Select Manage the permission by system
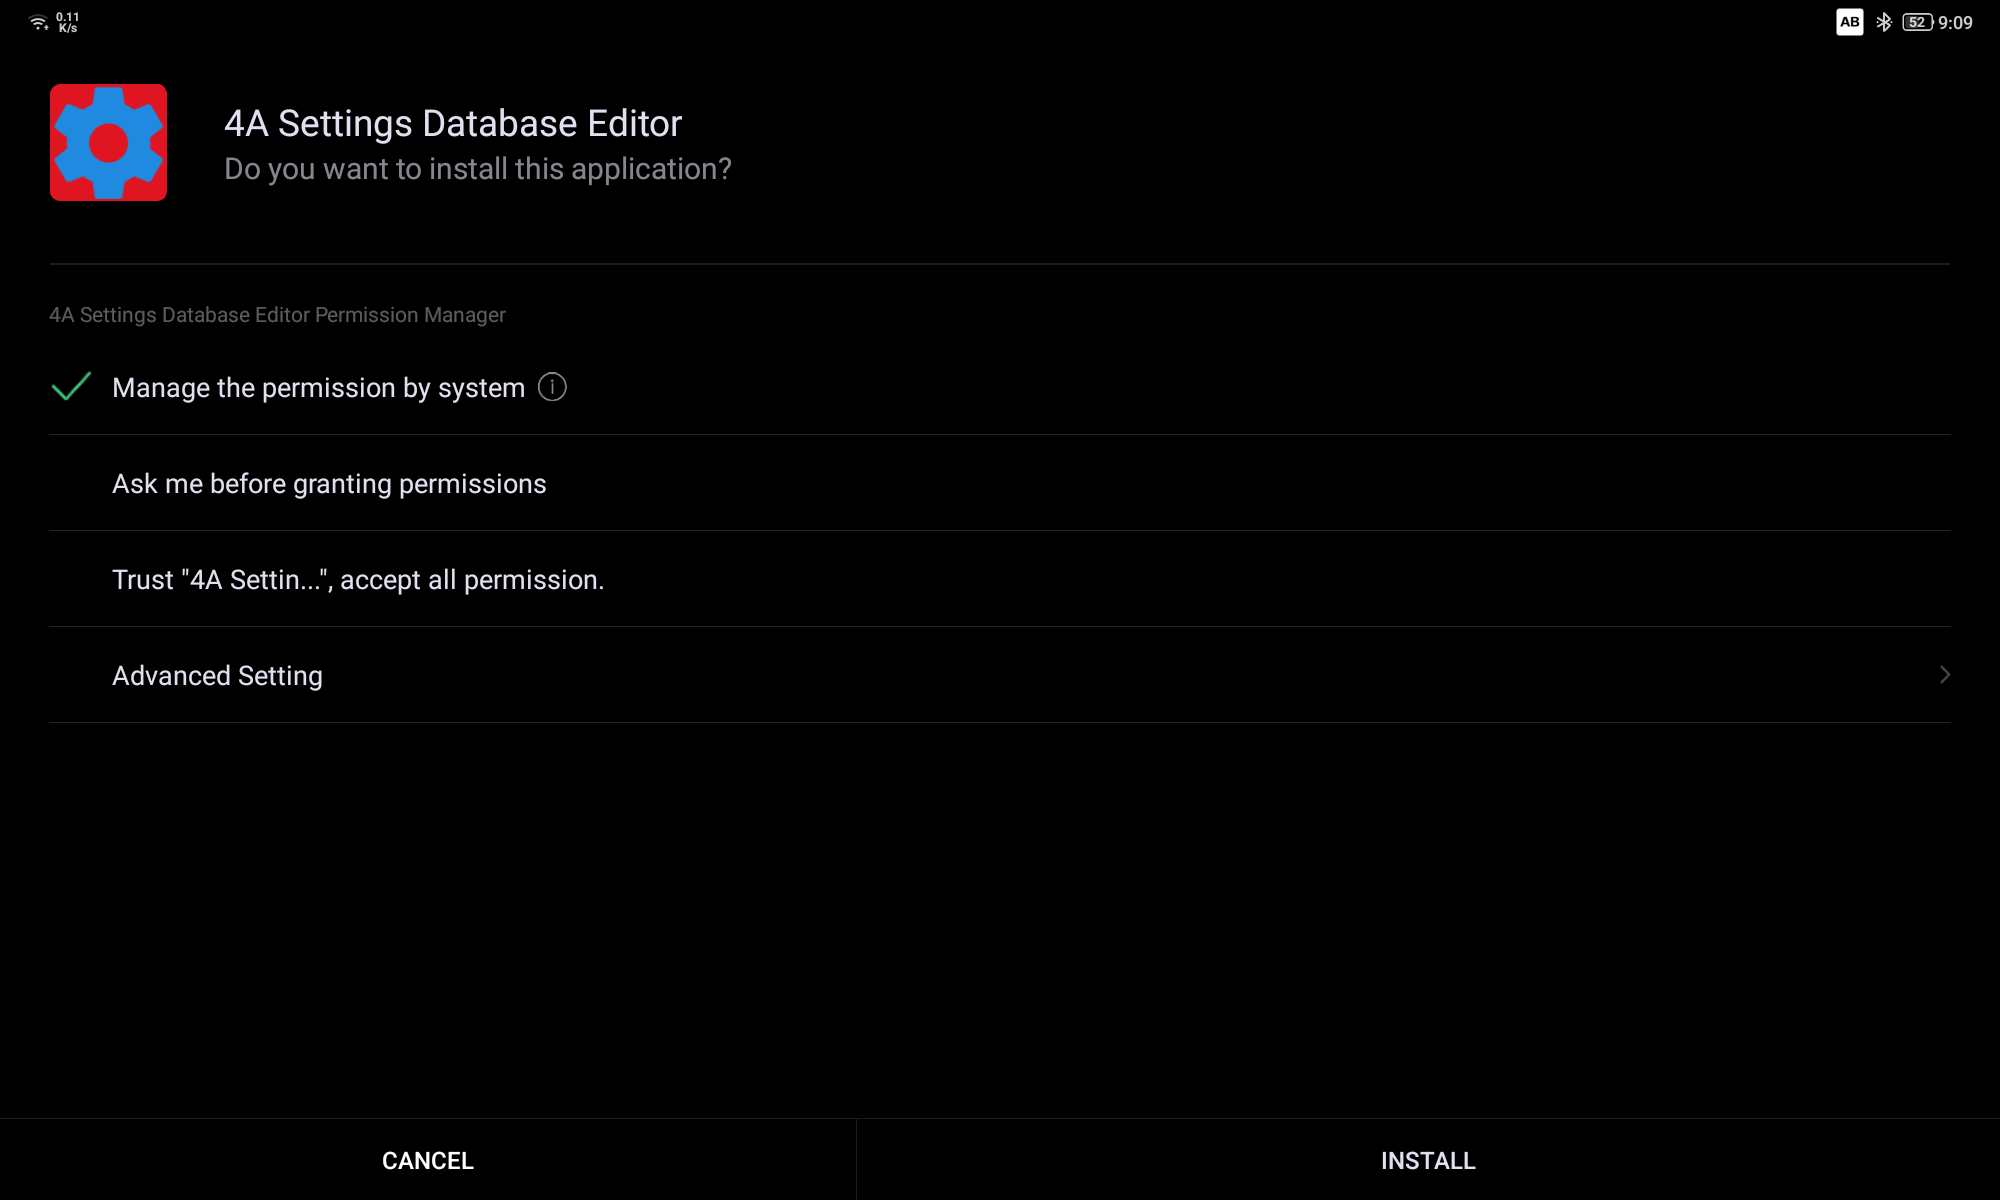 318,388
